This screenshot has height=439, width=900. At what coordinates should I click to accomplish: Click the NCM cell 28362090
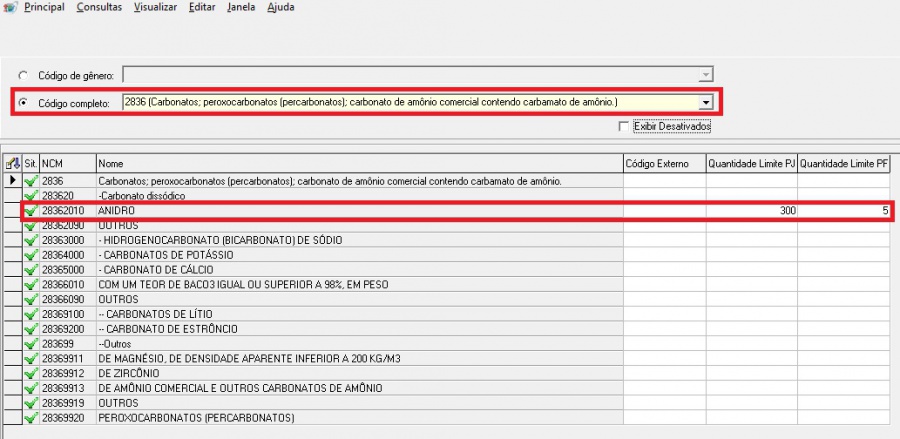point(68,226)
